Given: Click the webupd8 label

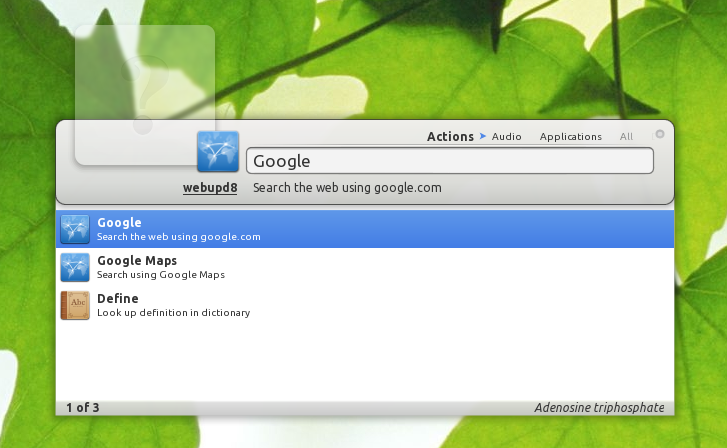Looking at the screenshot, I should [x=210, y=188].
